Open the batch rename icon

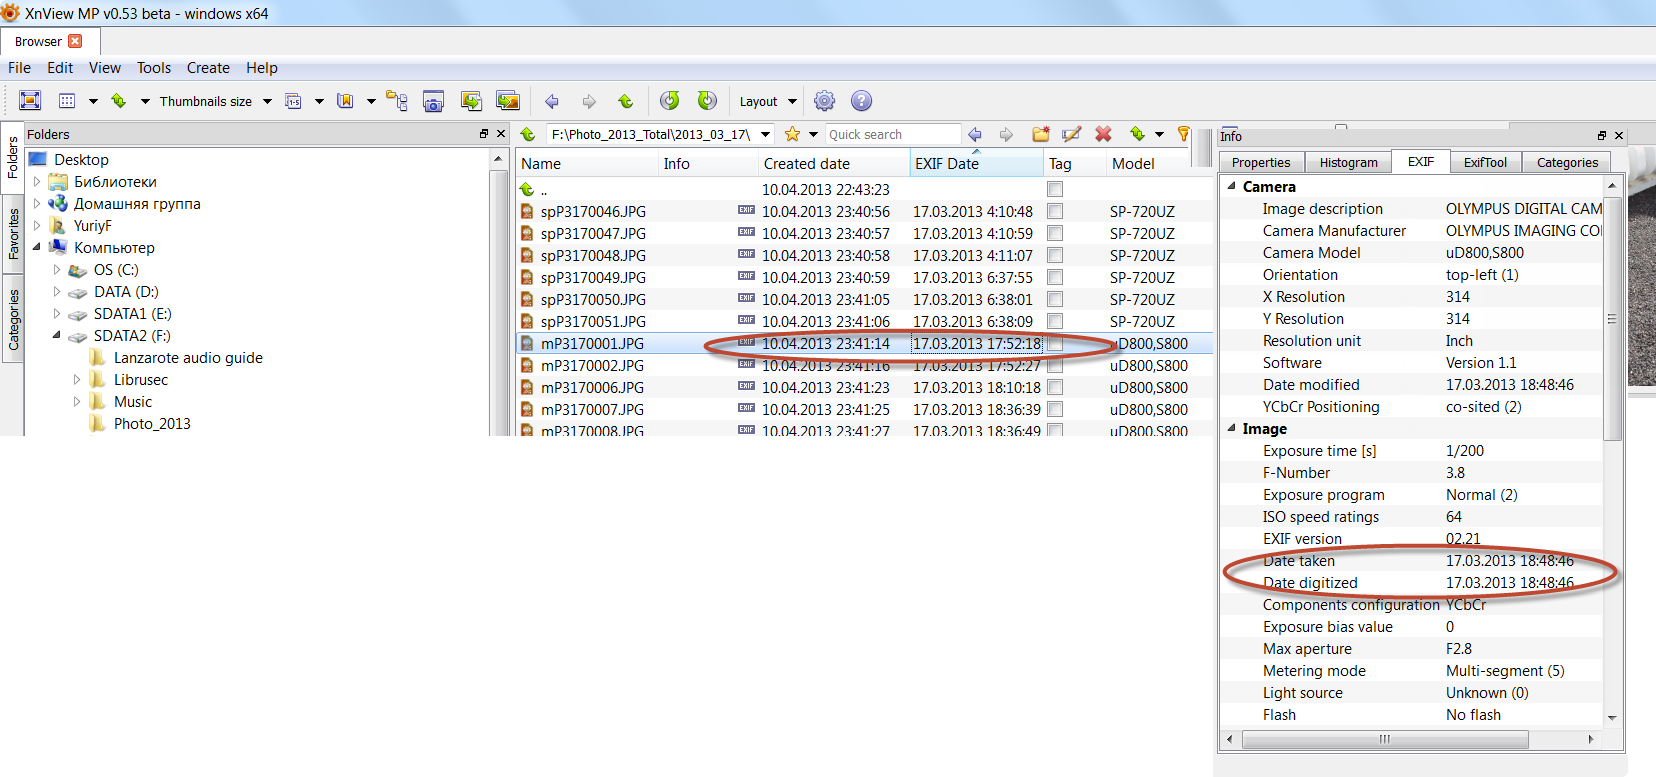294,101
